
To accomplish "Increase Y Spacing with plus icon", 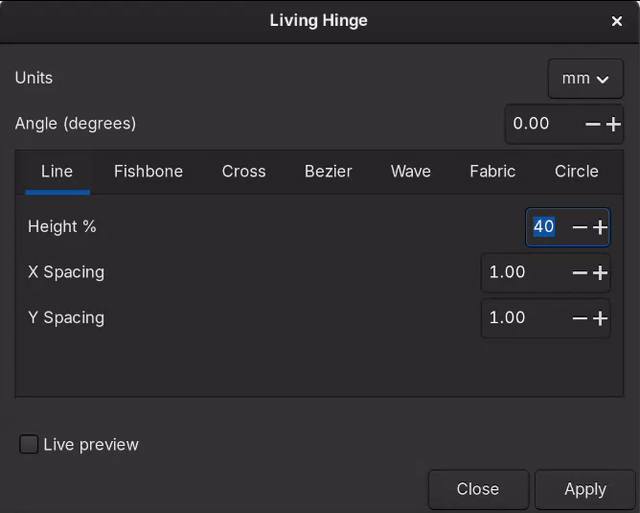I will 600,319.
